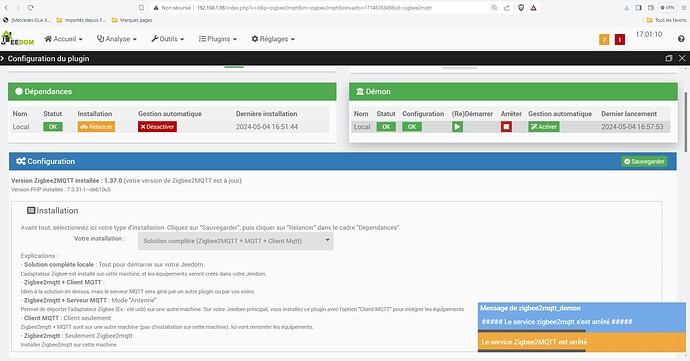Open the help question mark icon

pos(681,39)
